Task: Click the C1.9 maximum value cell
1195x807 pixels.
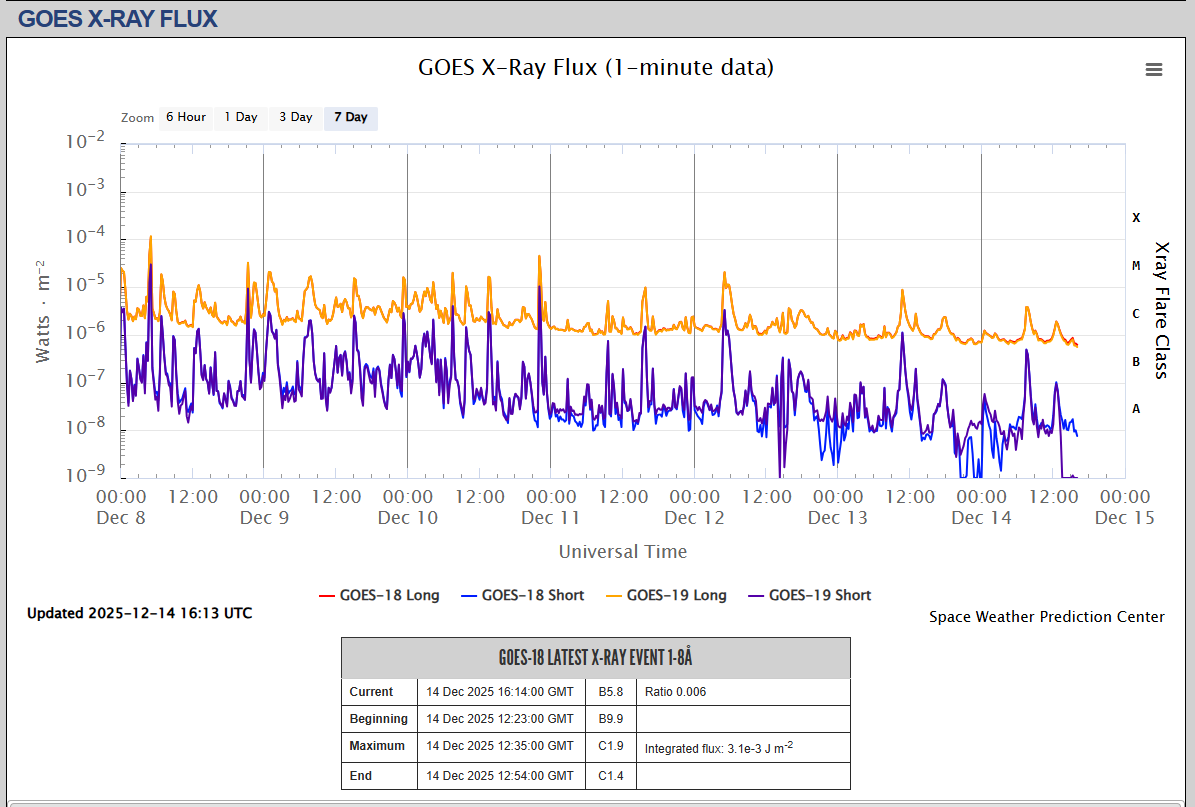Action: coord(611,746)
